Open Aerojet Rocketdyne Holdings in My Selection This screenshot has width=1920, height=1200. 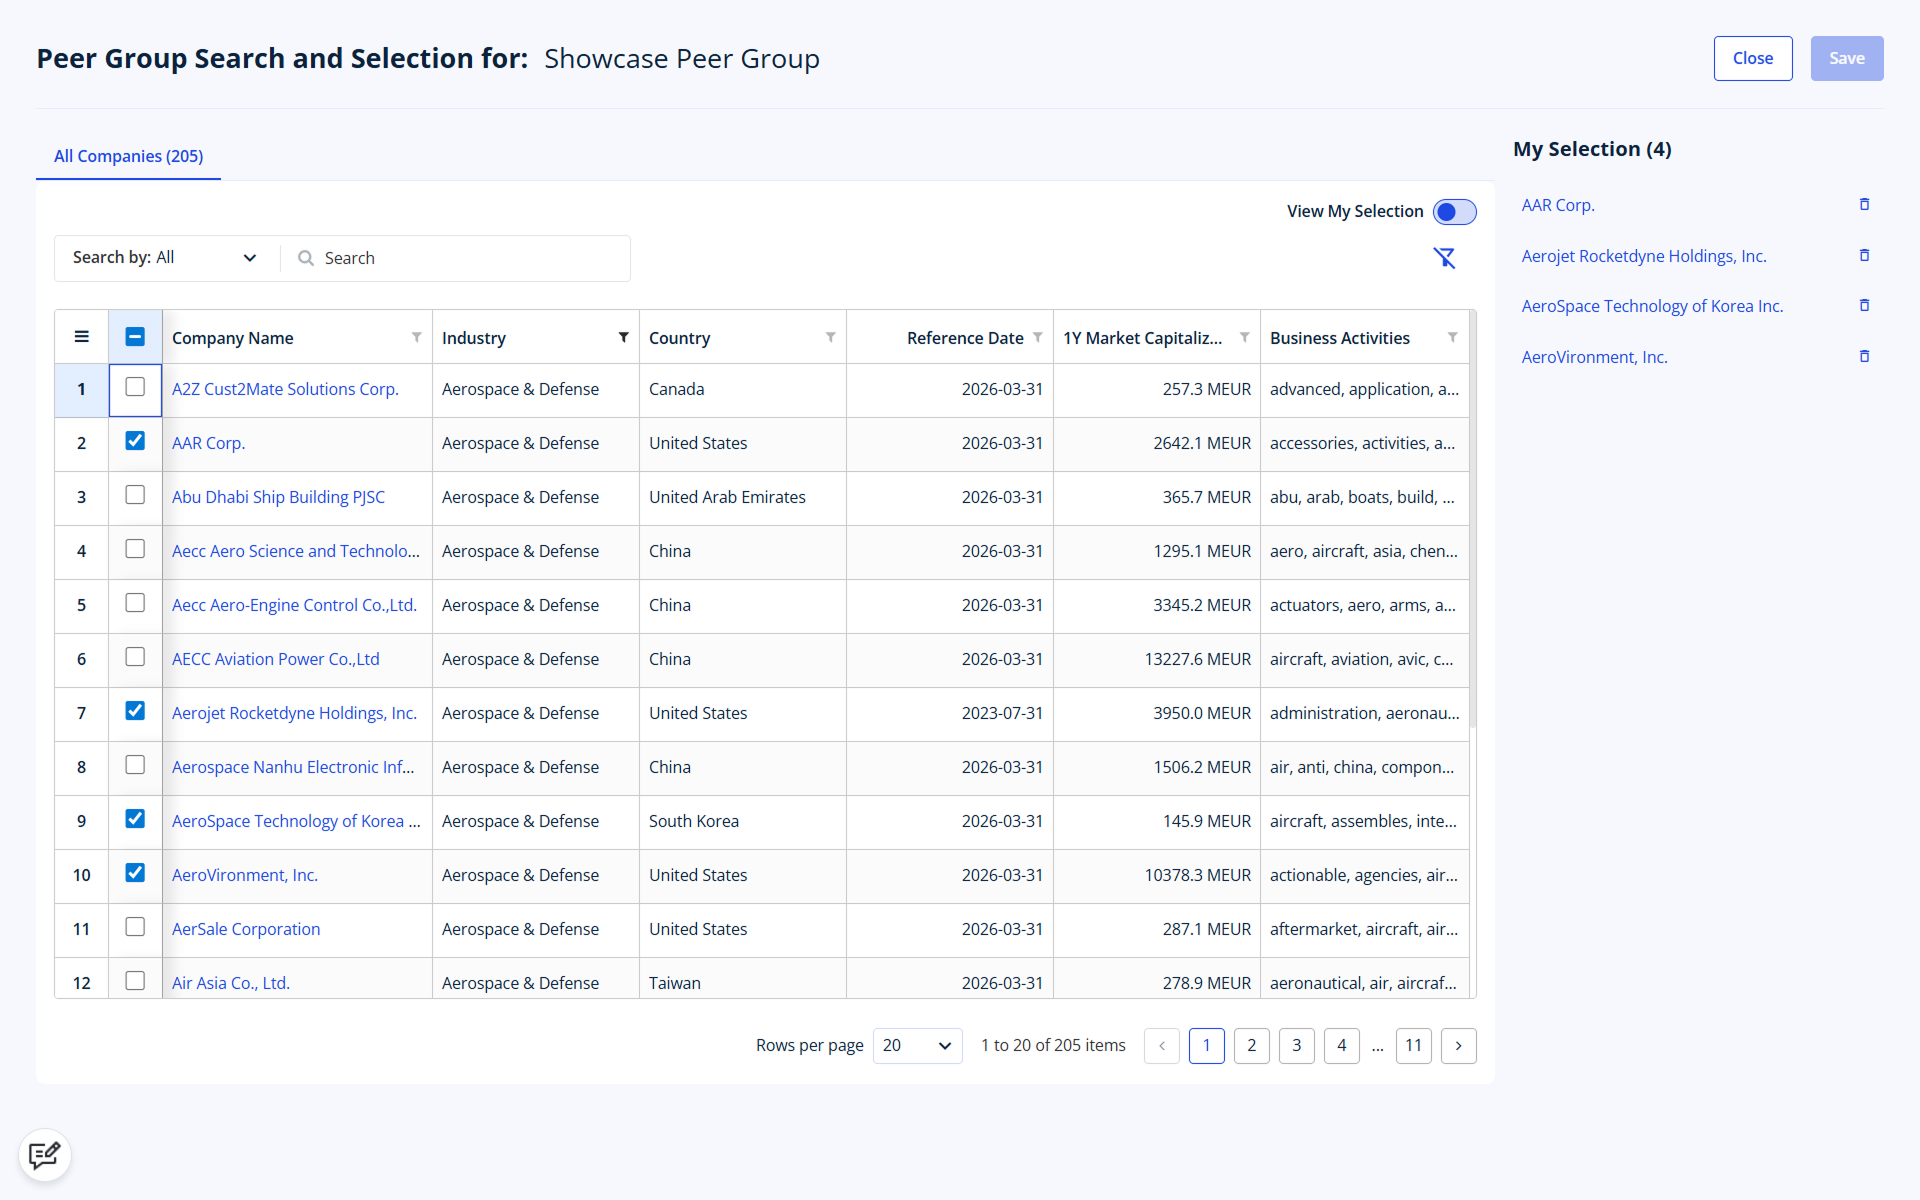coord(1644,256)
